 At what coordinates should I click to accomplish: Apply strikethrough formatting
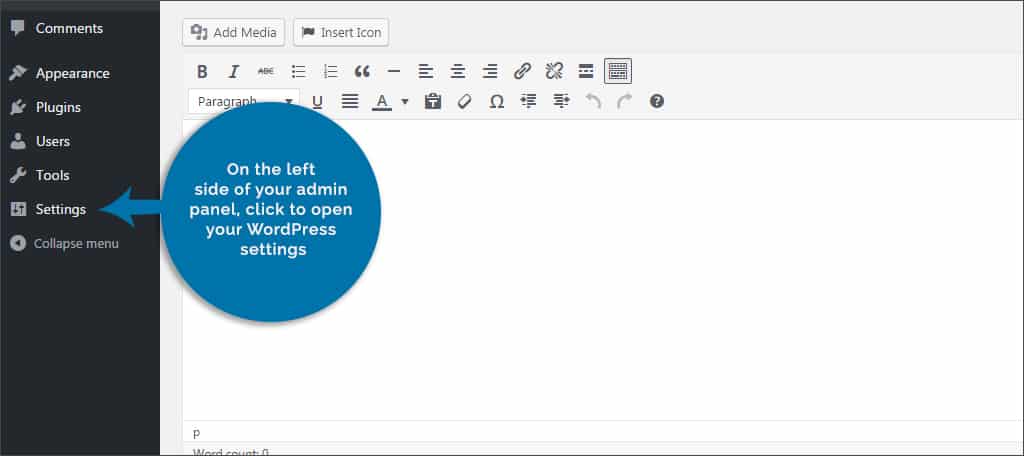(266, 71)
